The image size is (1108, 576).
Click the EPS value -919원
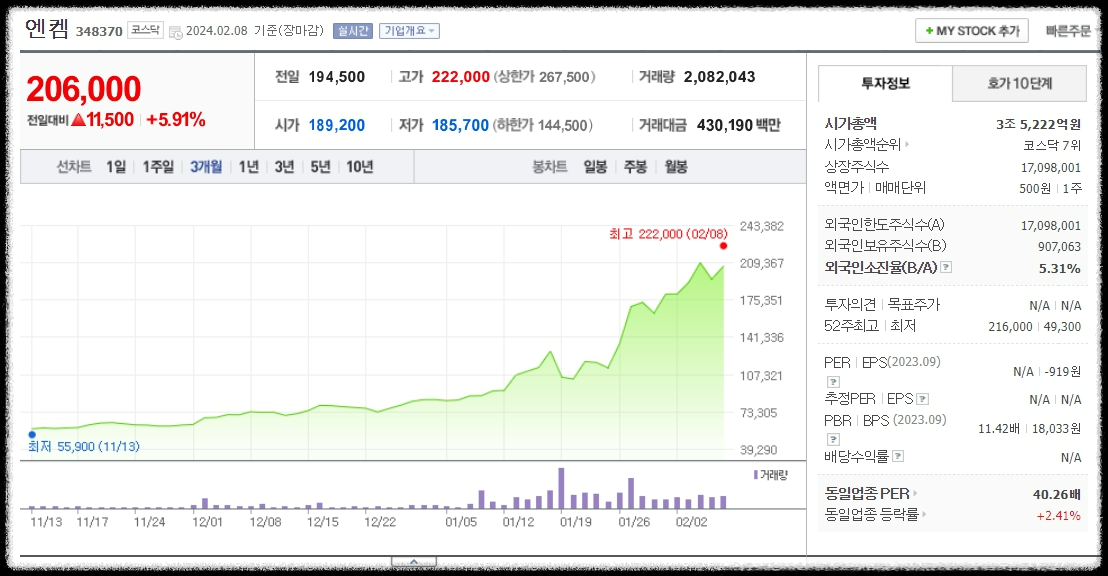(1063, 372)
